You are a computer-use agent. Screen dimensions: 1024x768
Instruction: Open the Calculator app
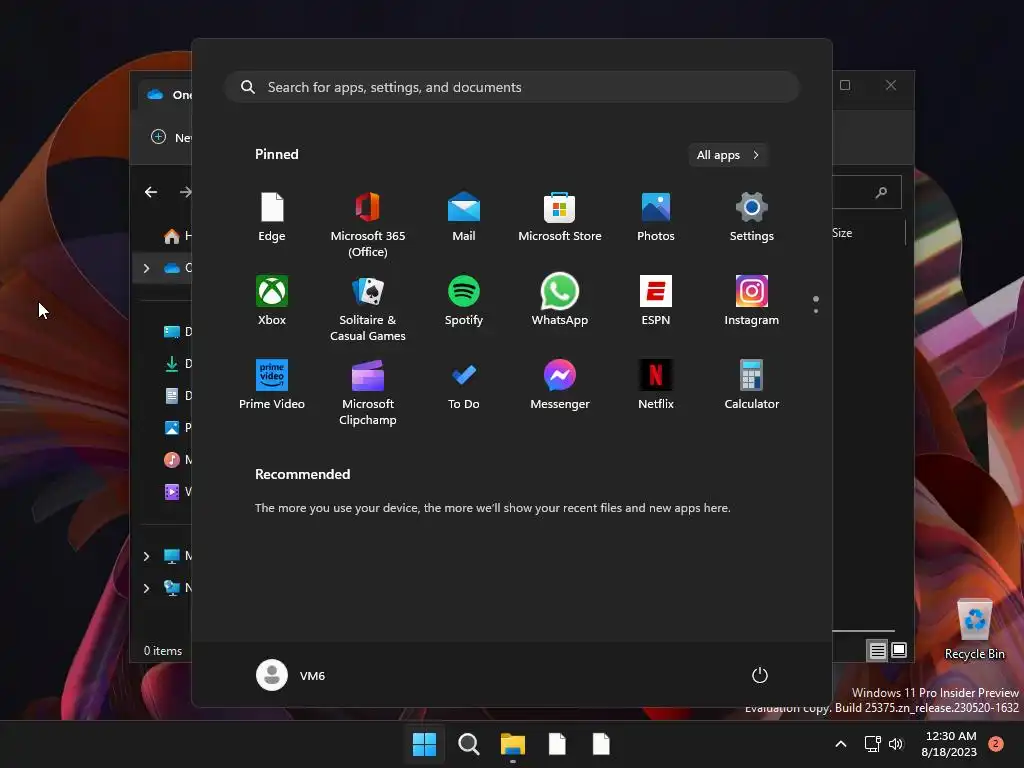(752, 385)
